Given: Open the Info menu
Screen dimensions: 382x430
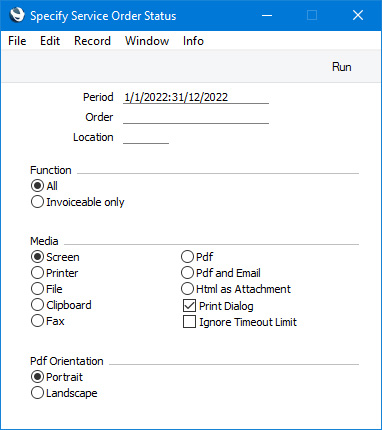Looking at the screenshot, I should (x=193, y=41).
